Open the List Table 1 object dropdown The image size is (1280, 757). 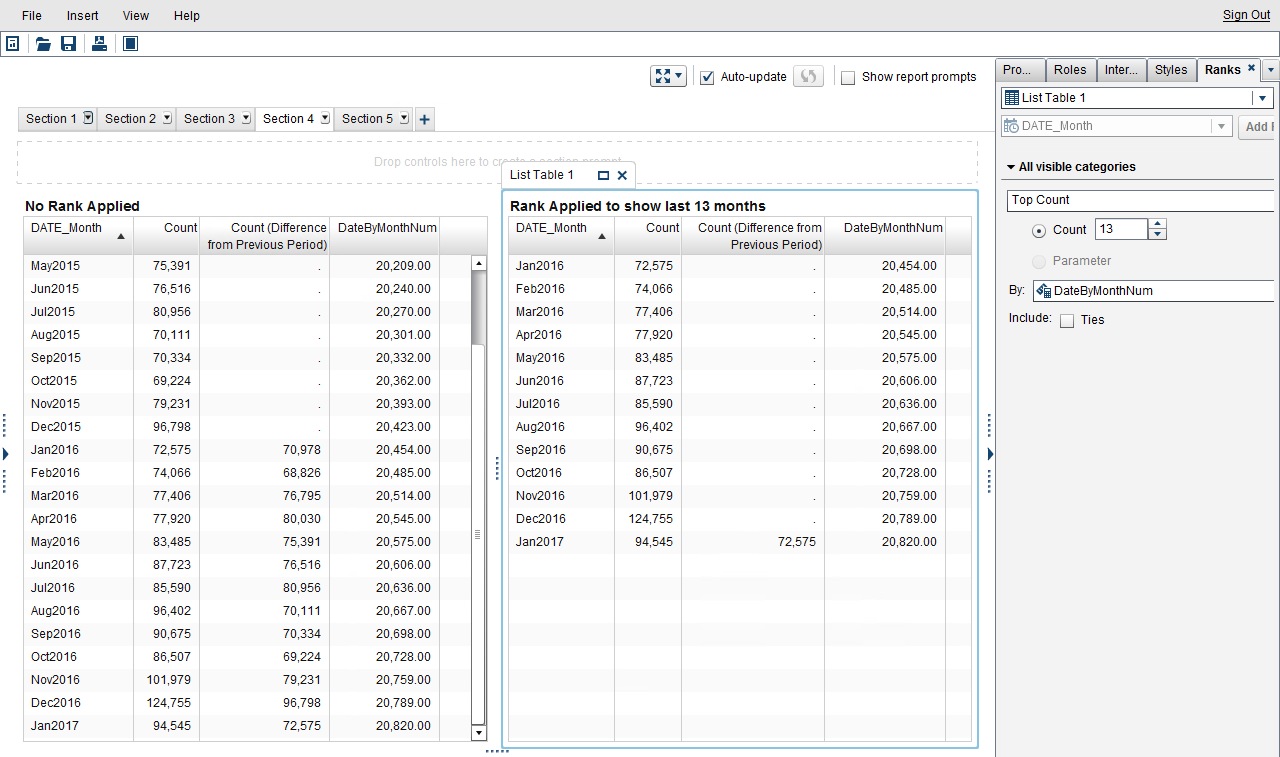(1263, 98)
